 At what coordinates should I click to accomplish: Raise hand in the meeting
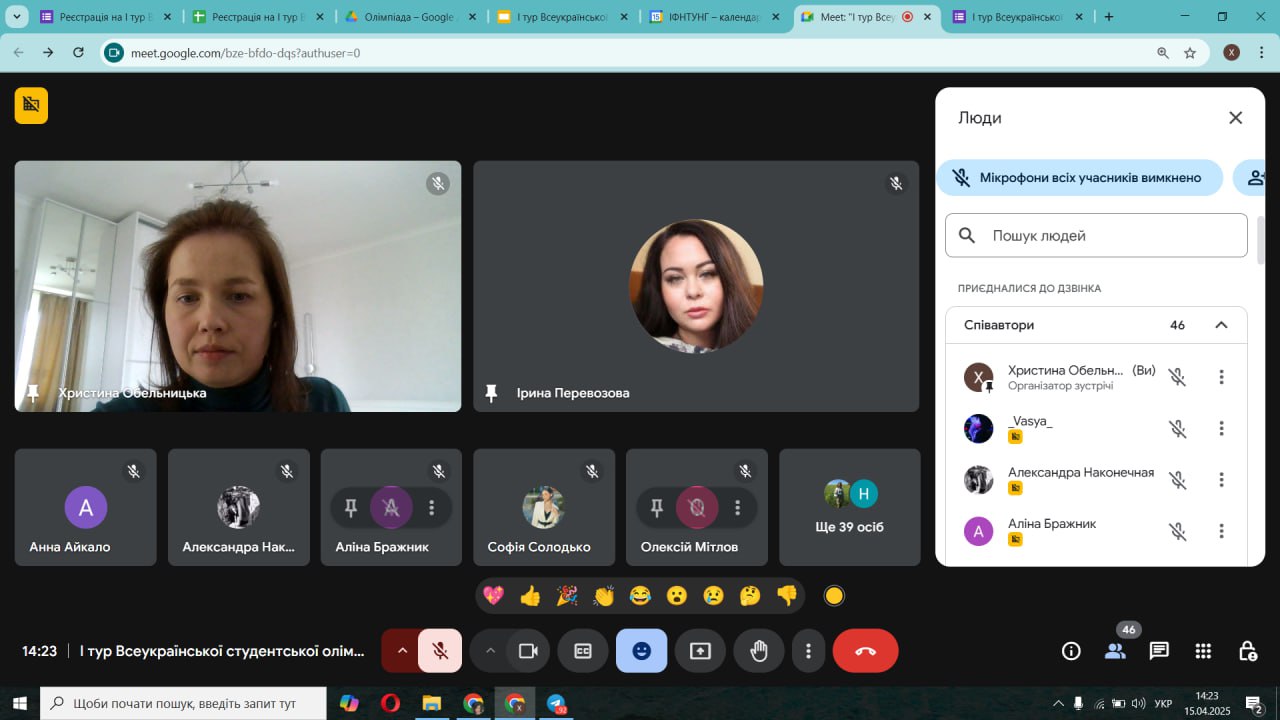tap(759, 651)
